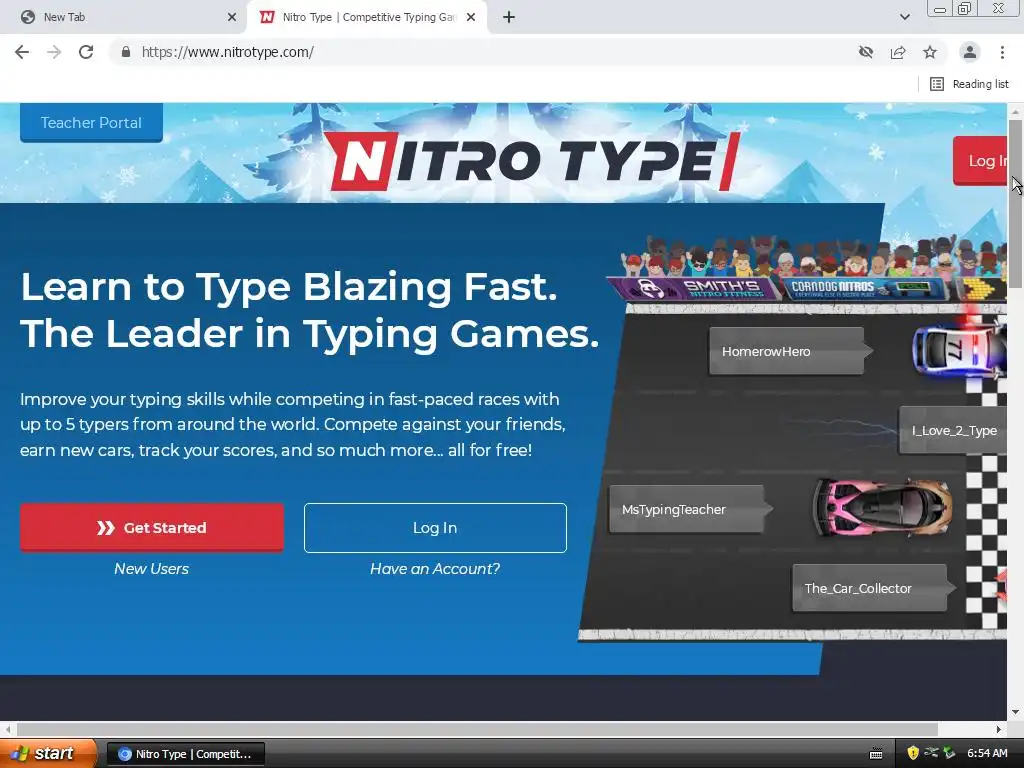Viewport: 1024px width, 768px height.
Task: Switch to the New Tab tab
Action: 123,17
